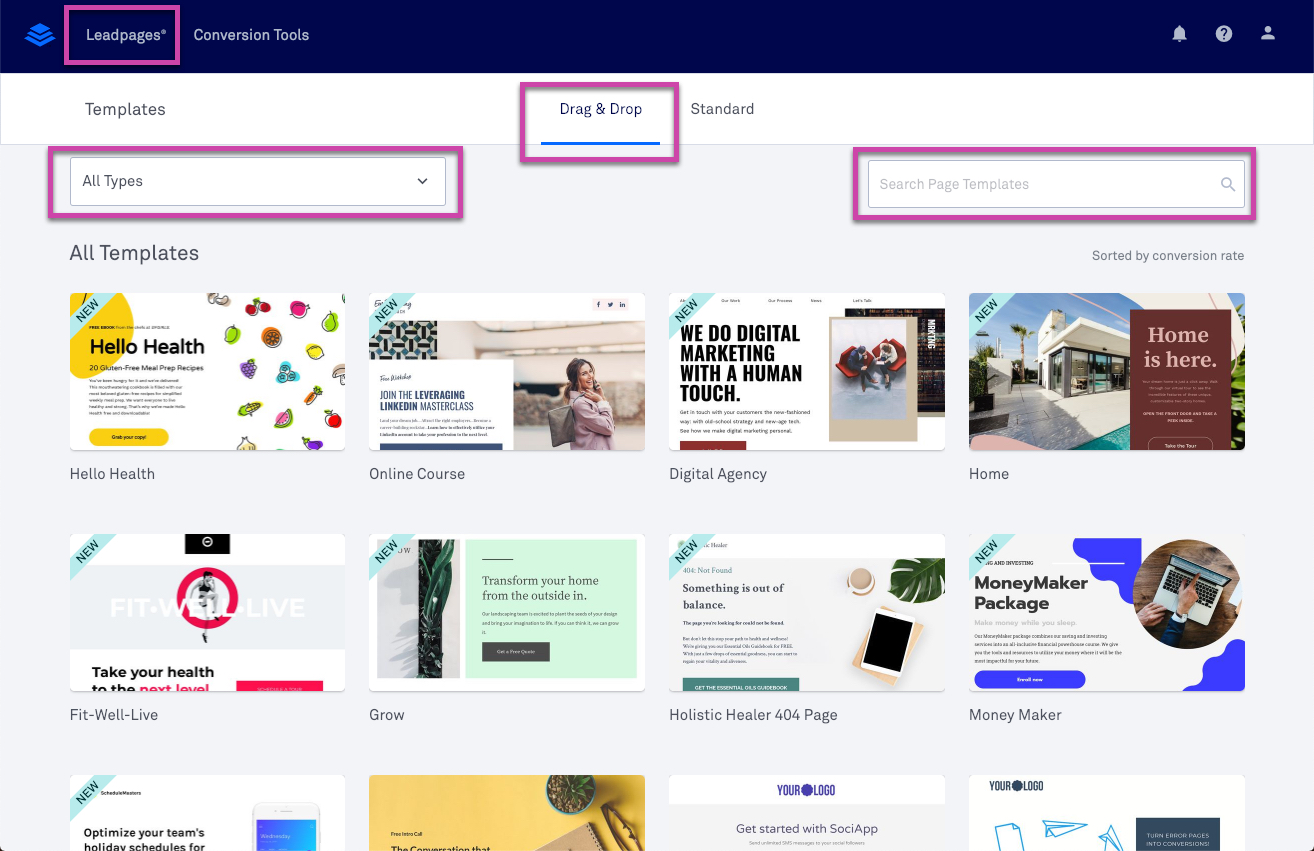Open the SociApp 'Get started' template thumbnail
This screenshot has width=1314, height=851.
coord(807,813)
